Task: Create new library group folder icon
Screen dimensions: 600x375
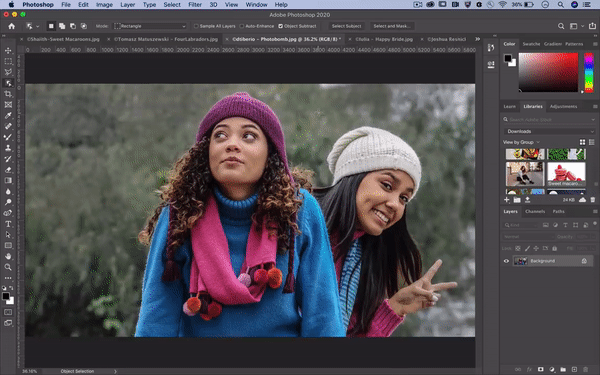Action: click(x=517, y=200)
